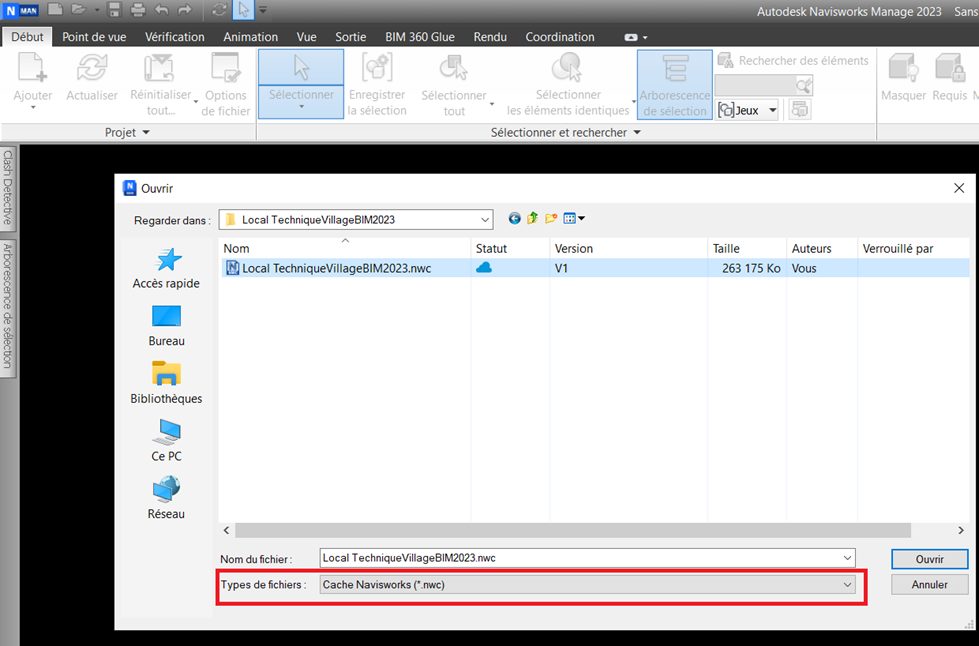Click the Select cursor icon in quick access toolbar
This screenshot has width=979, height=646.
coord(244,9)
